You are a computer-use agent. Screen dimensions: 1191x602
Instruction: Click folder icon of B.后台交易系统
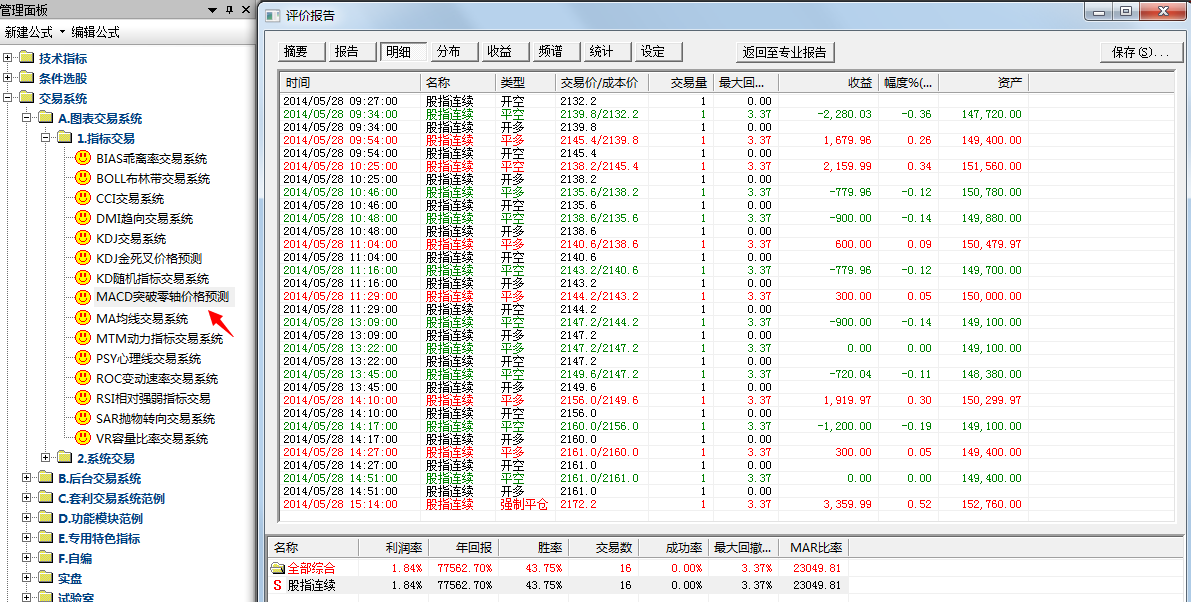click(x=45, y=479)
